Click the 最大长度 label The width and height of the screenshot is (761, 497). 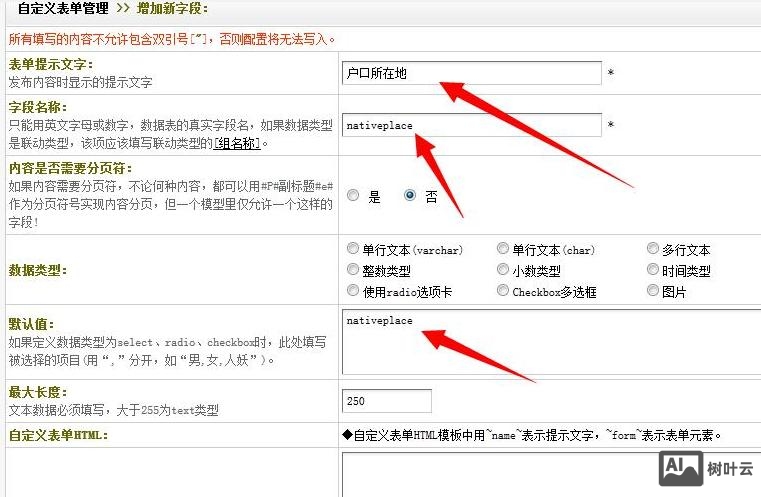pos(38,392)
